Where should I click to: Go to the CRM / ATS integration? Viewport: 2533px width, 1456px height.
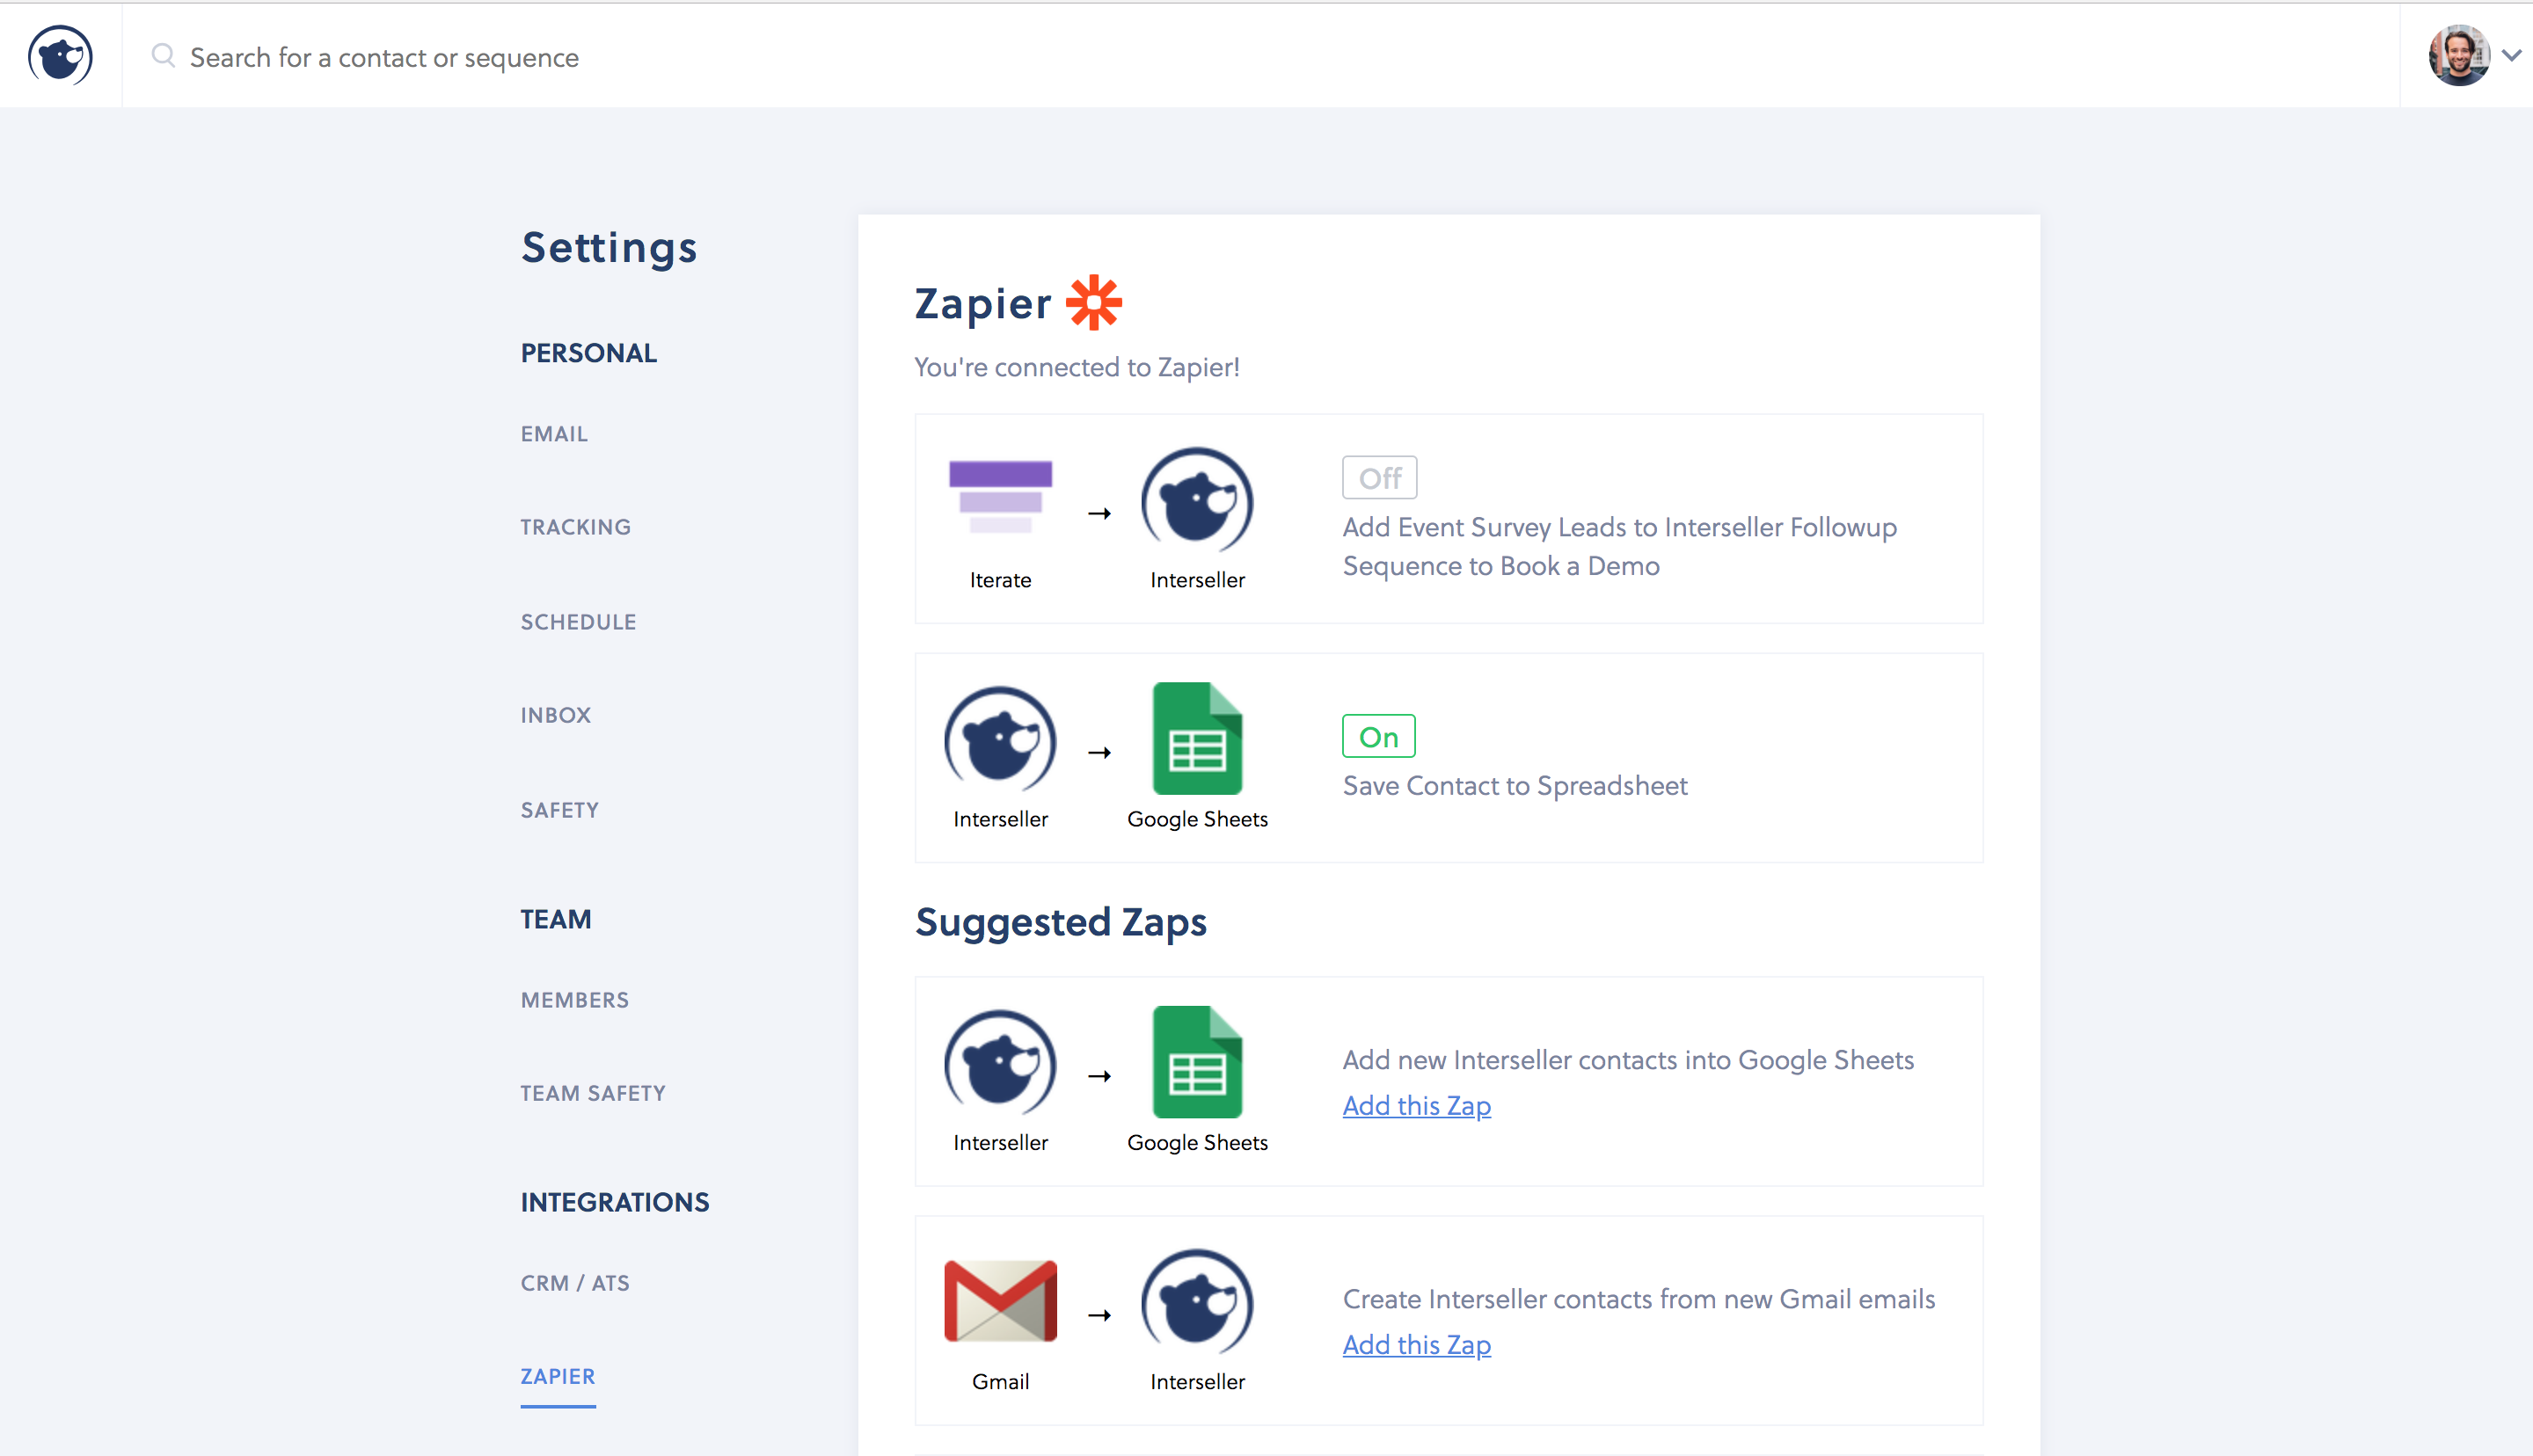point(575,1283)
